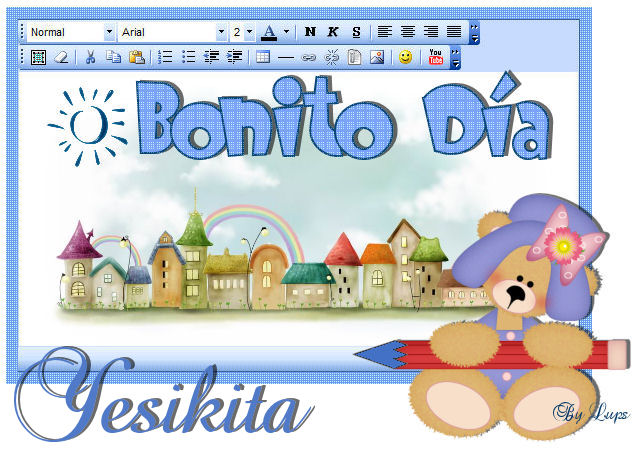The width and height of the screenshot is (636, 457).
Task: Click the eraser remove formatting icon
Action: [x=61, y=57]
